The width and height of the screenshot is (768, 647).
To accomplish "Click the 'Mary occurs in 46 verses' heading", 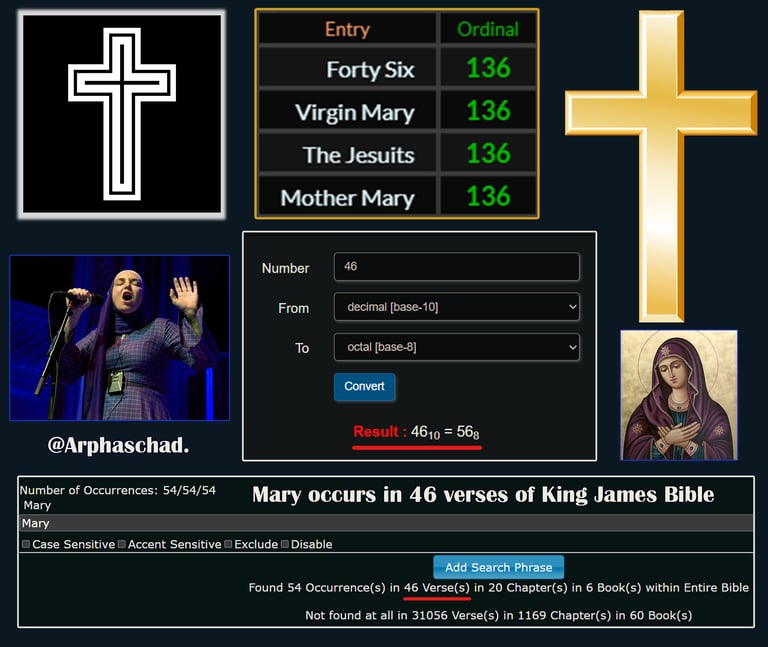I will [483, 495].
